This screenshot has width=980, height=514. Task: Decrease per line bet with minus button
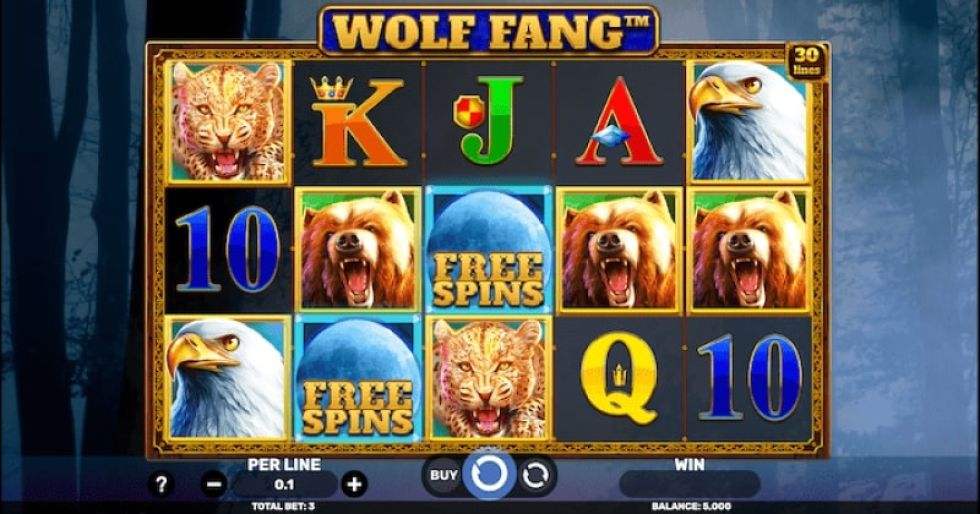click(x=214, y=485)
